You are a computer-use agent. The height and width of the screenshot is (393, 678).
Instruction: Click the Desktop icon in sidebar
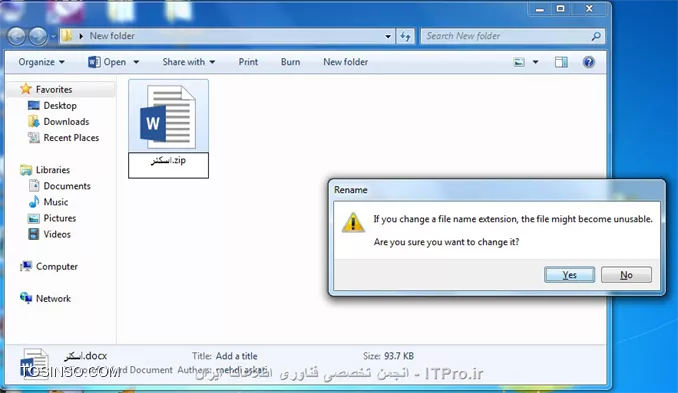(34, 105)
